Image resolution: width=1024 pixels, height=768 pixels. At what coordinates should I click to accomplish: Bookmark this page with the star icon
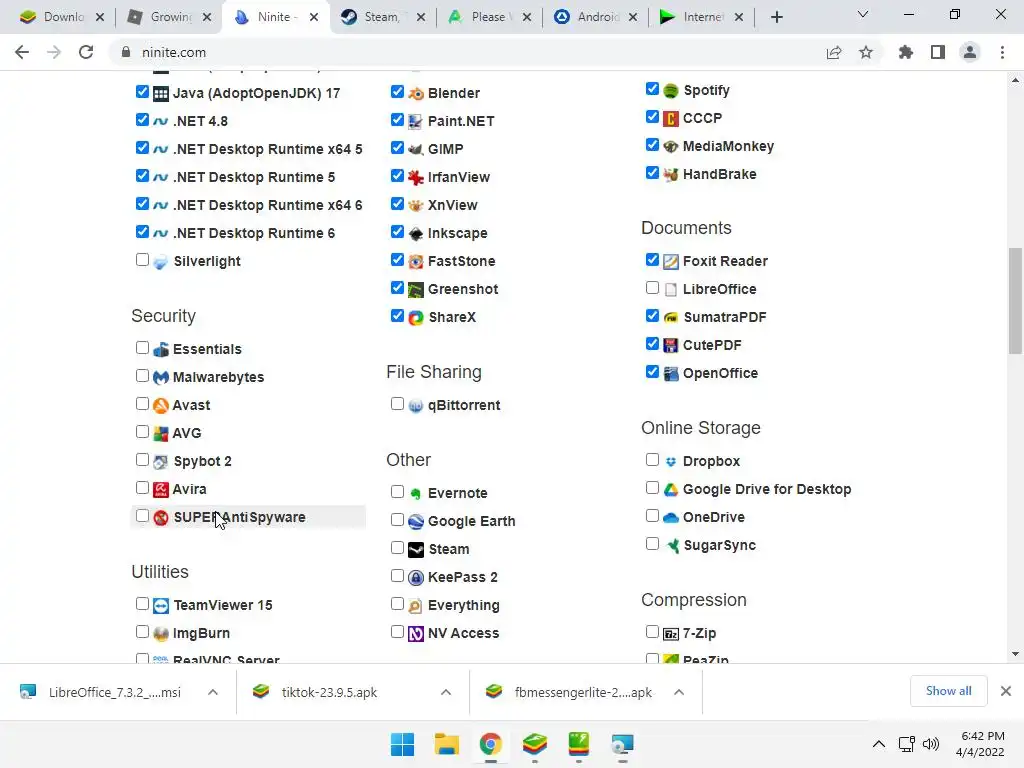click(x=866, y=52)
